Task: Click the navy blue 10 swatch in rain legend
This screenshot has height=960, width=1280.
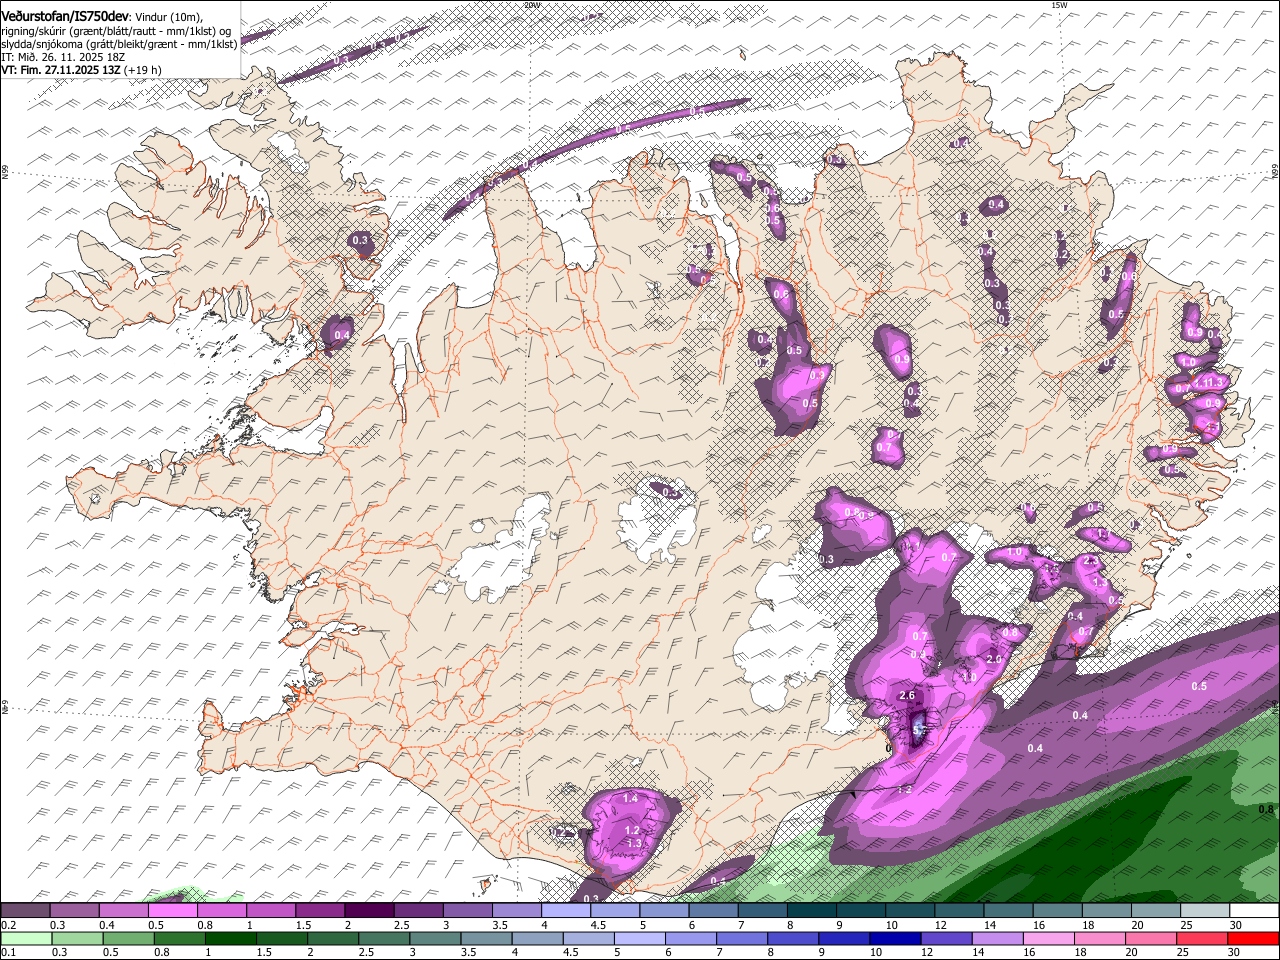Action: pyautogui.click(x=894, y=938)
